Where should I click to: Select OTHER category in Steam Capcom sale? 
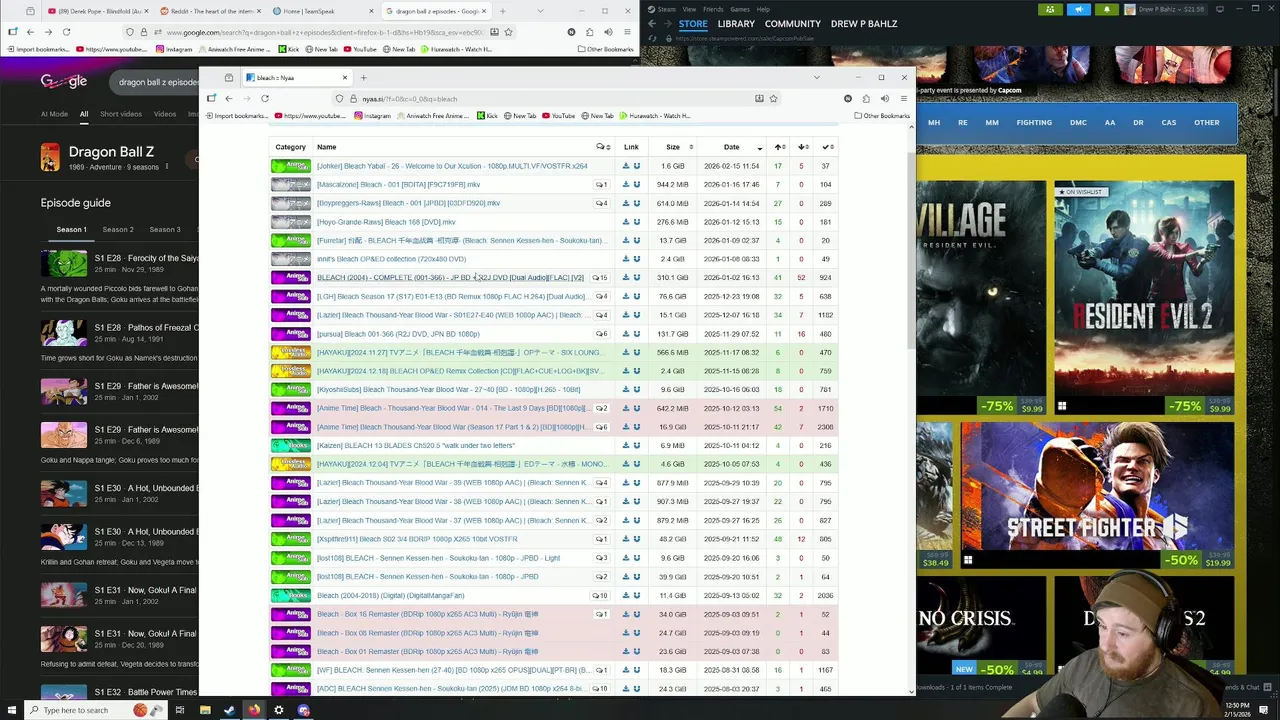tap(1206, 123)
